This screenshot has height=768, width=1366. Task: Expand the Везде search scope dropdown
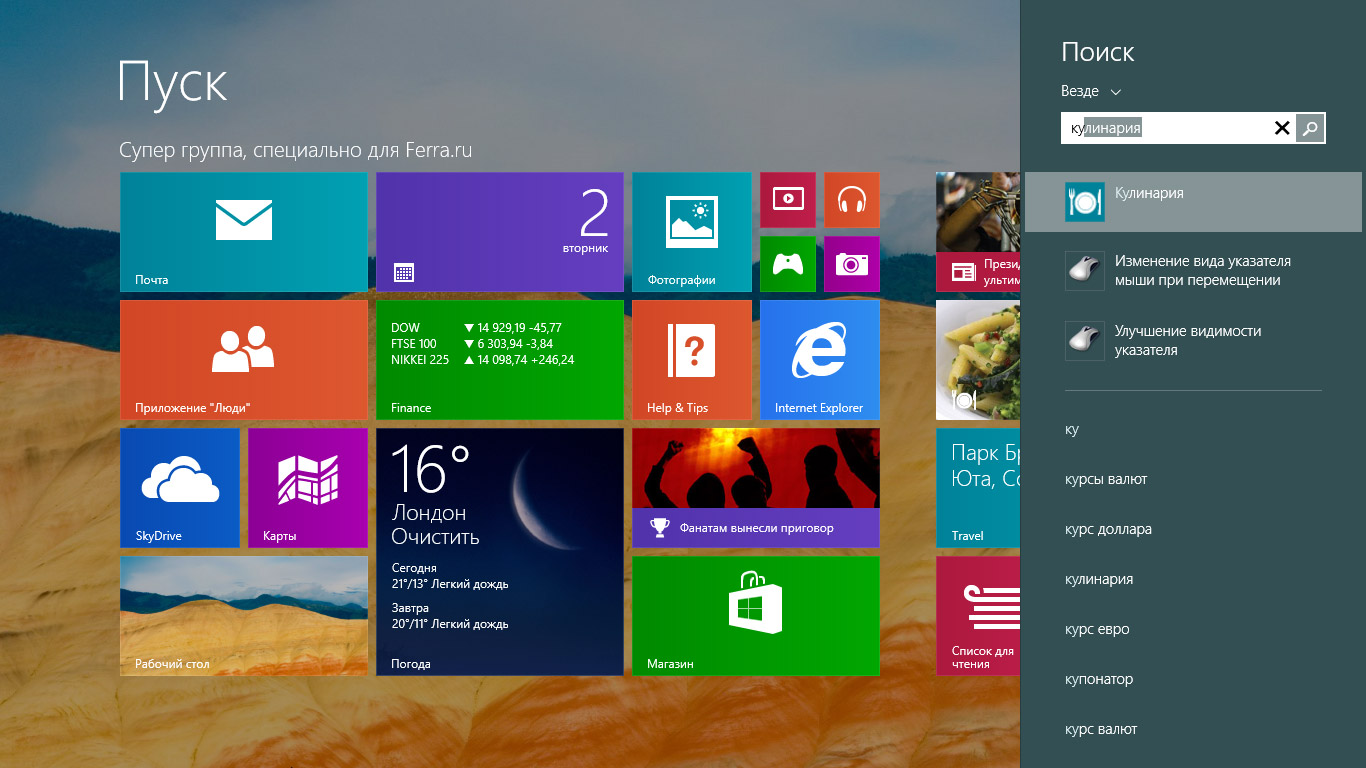point(1091,91)
